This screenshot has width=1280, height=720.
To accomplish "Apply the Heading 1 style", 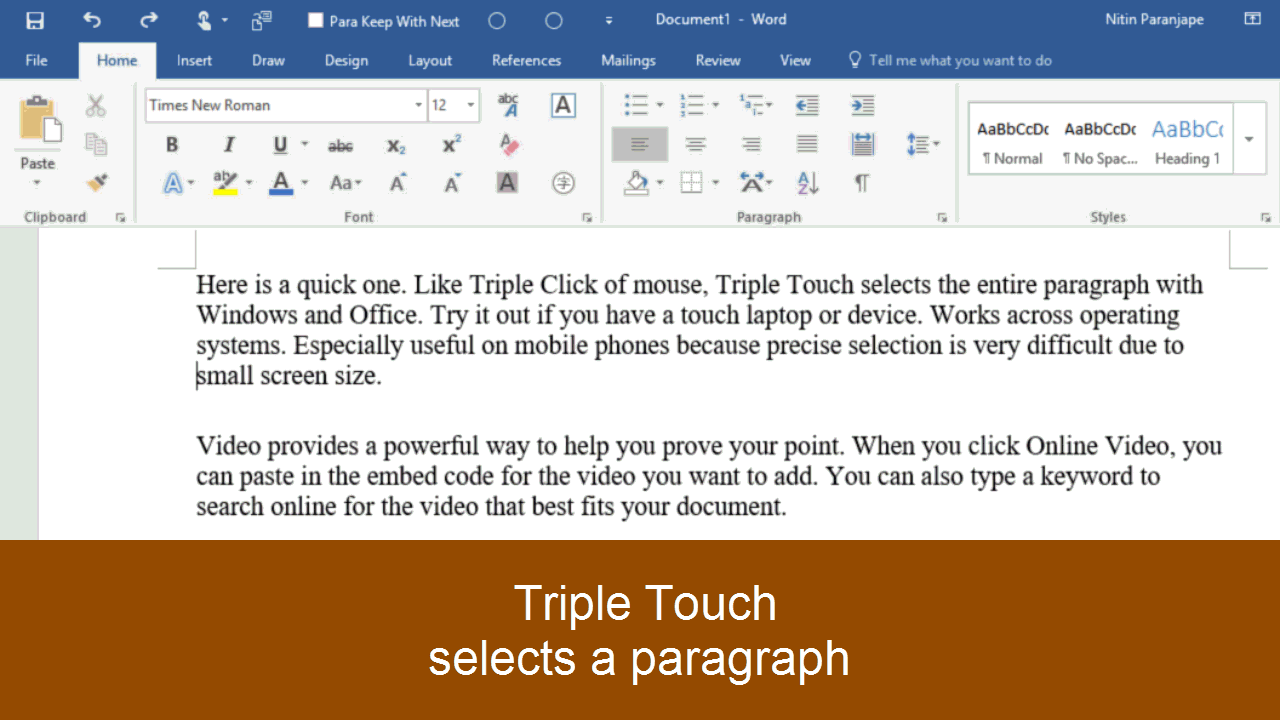I will point(1187,140).
